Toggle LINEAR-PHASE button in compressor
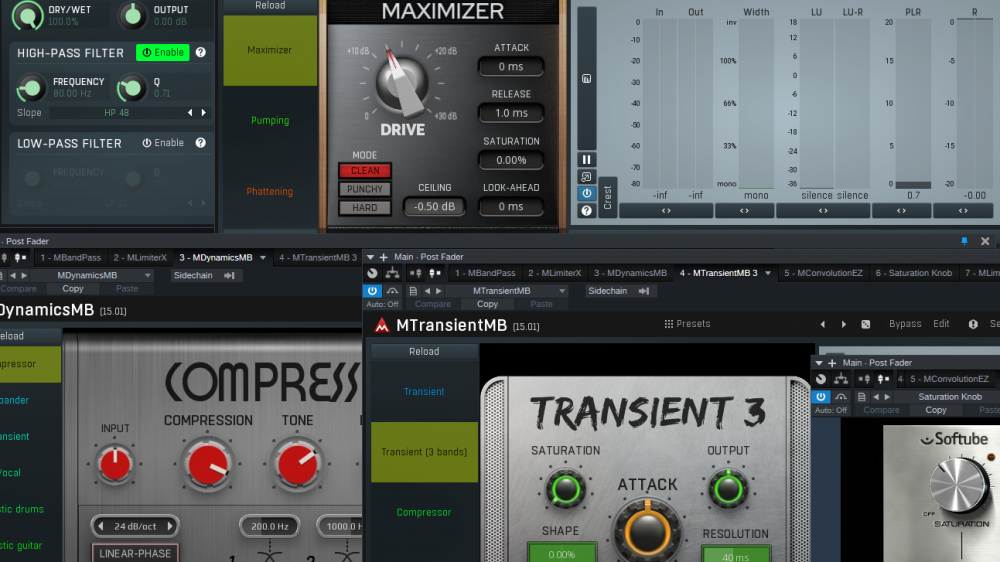 click(x=135, y=553)
